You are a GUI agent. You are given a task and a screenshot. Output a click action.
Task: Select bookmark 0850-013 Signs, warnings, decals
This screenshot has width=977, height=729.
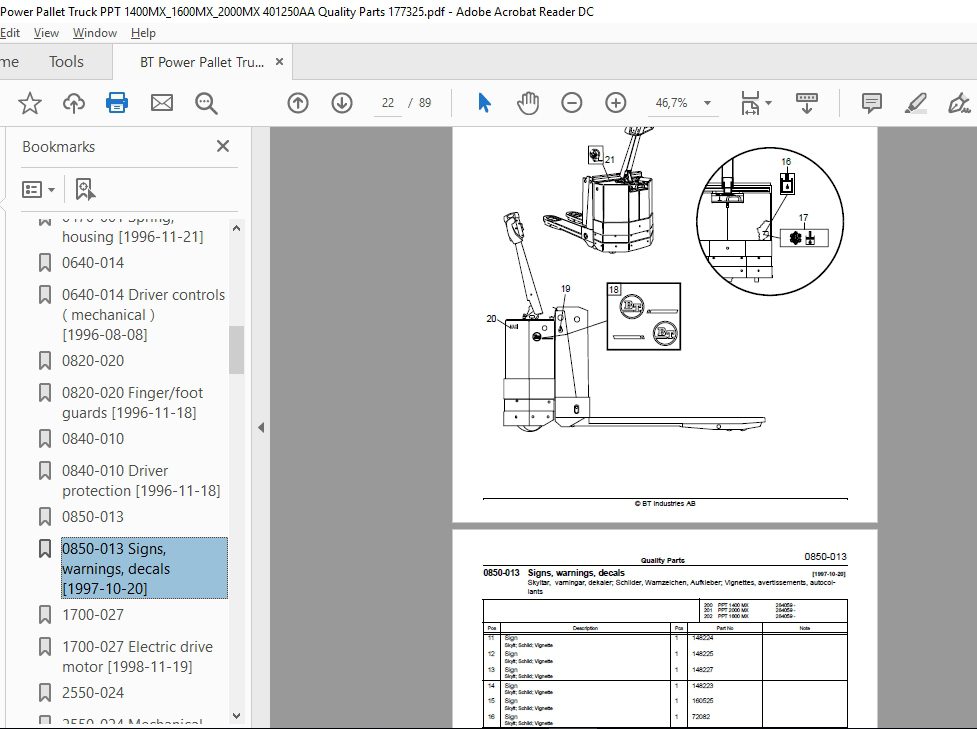click(144, 568)
